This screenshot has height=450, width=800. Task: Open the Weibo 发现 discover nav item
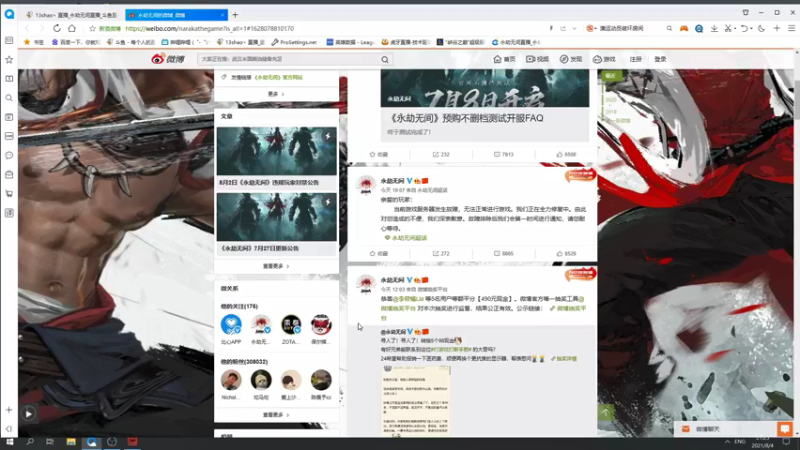point(570,59)
